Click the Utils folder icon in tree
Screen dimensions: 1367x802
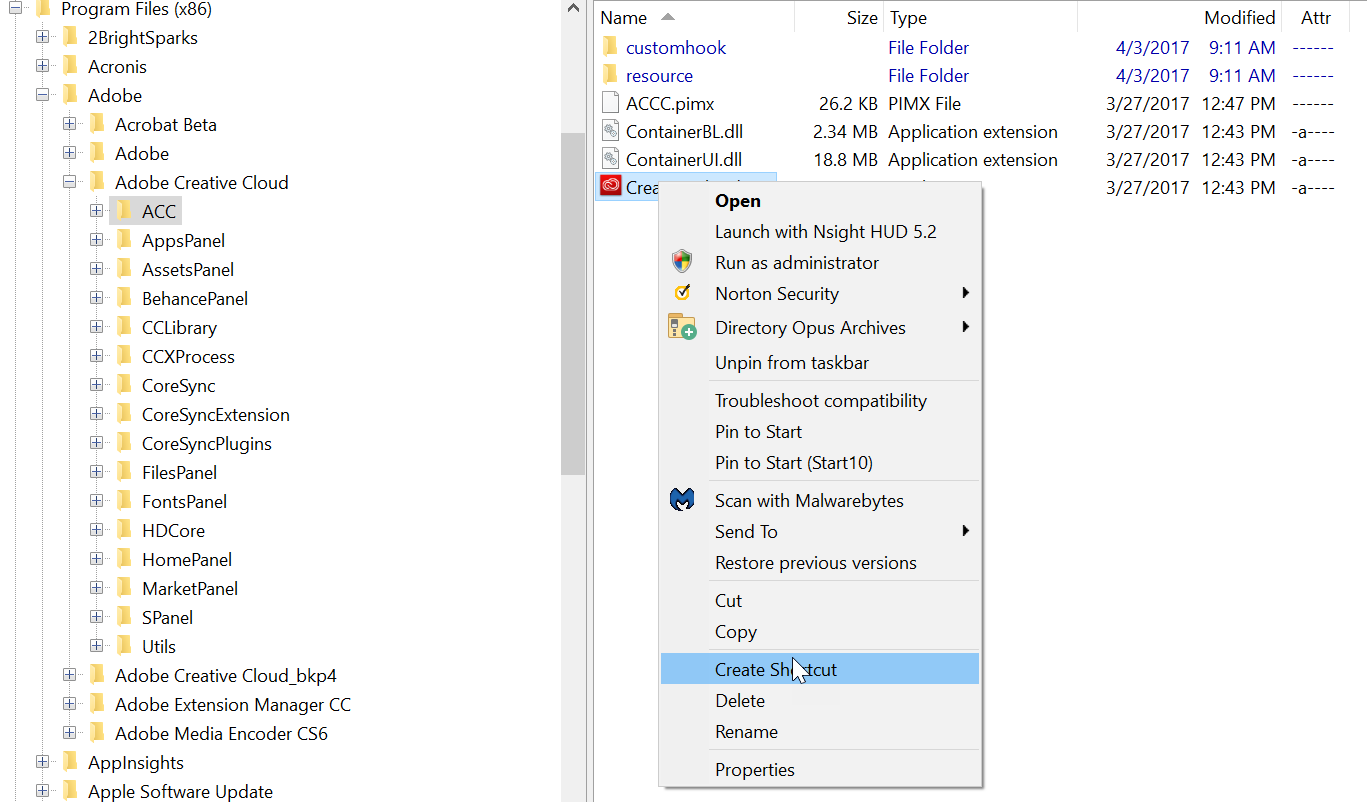124,646
